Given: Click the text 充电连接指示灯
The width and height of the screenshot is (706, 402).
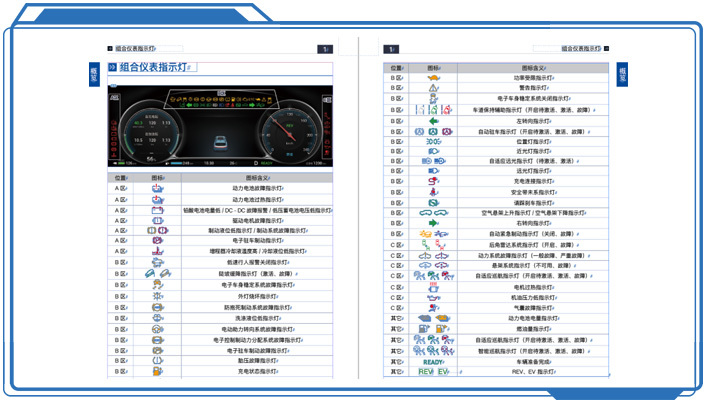Looking at the screenshot, I should [x=533, y=181].
